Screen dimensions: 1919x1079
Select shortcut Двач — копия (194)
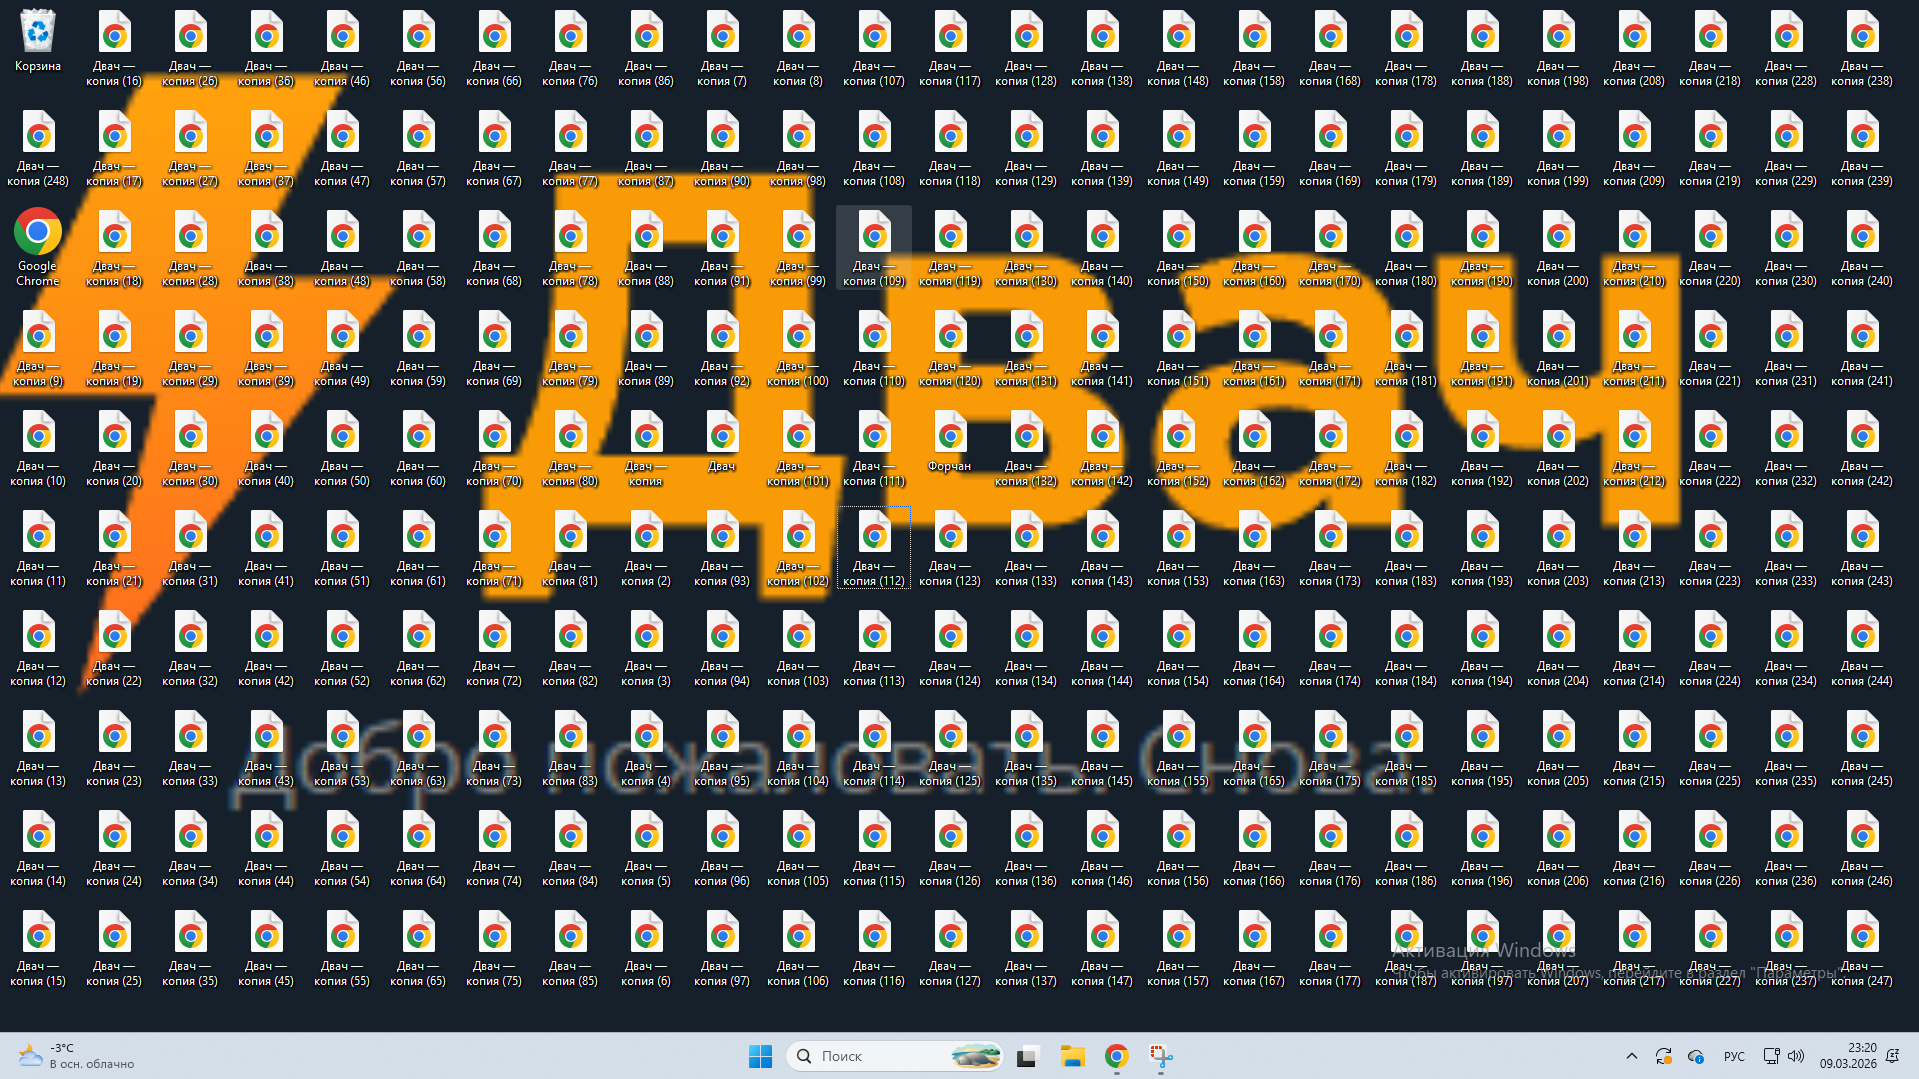[1482, 648]
